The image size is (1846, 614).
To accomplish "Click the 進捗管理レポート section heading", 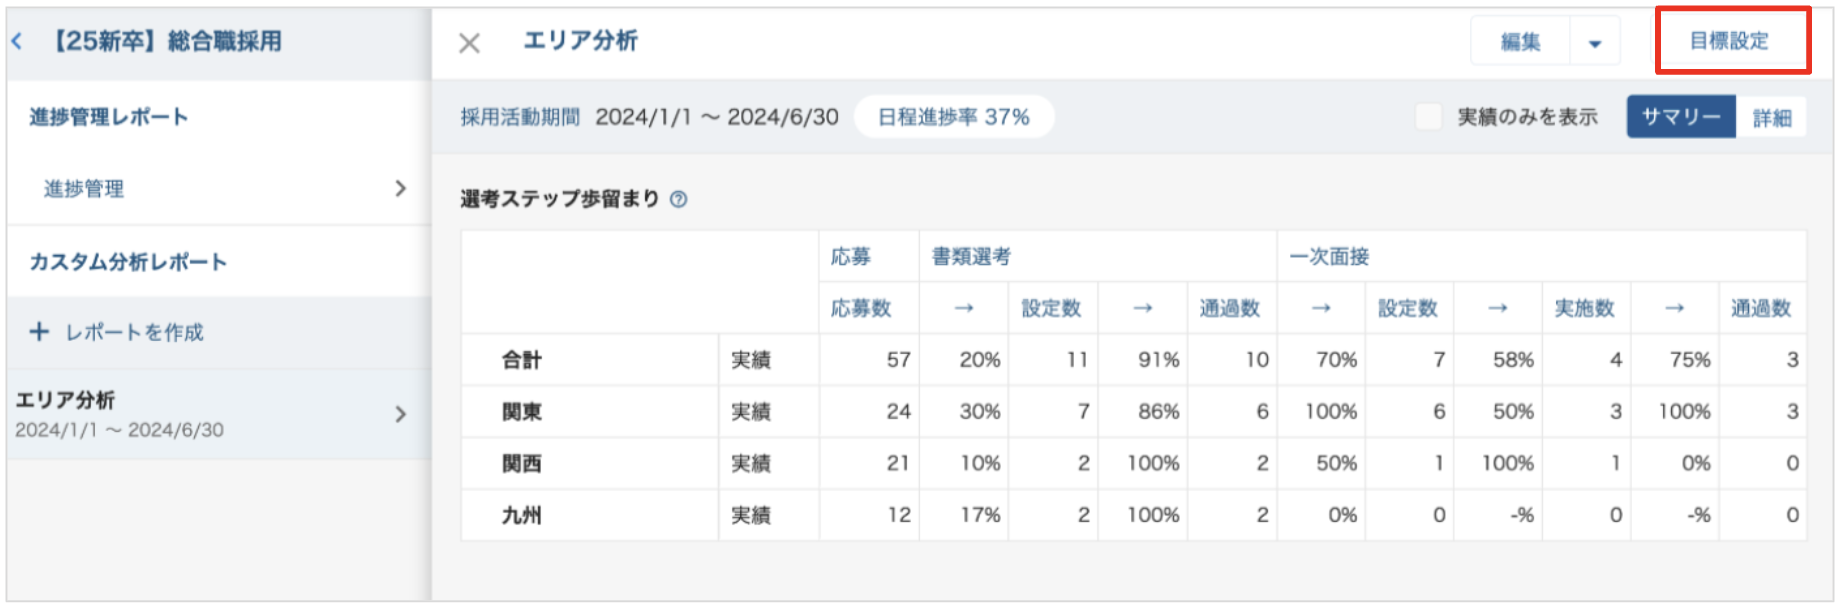I will 109,117.
